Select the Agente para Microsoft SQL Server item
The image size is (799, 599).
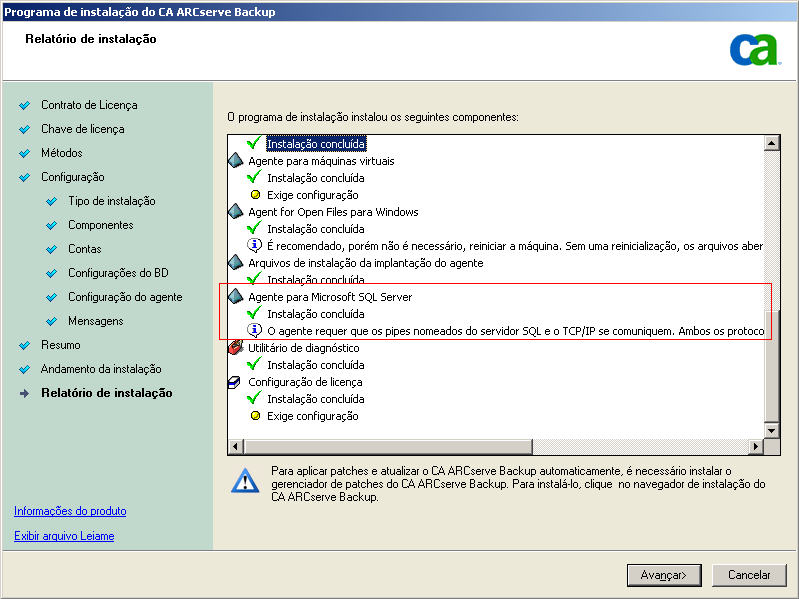point(330,297)
